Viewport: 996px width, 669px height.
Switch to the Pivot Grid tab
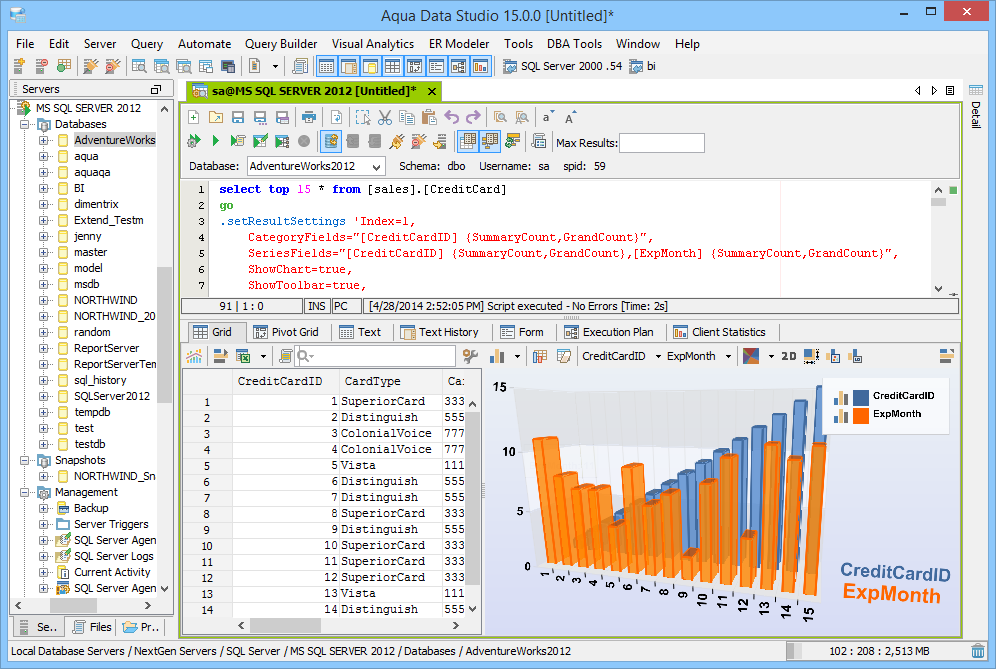tap(286, 332)
